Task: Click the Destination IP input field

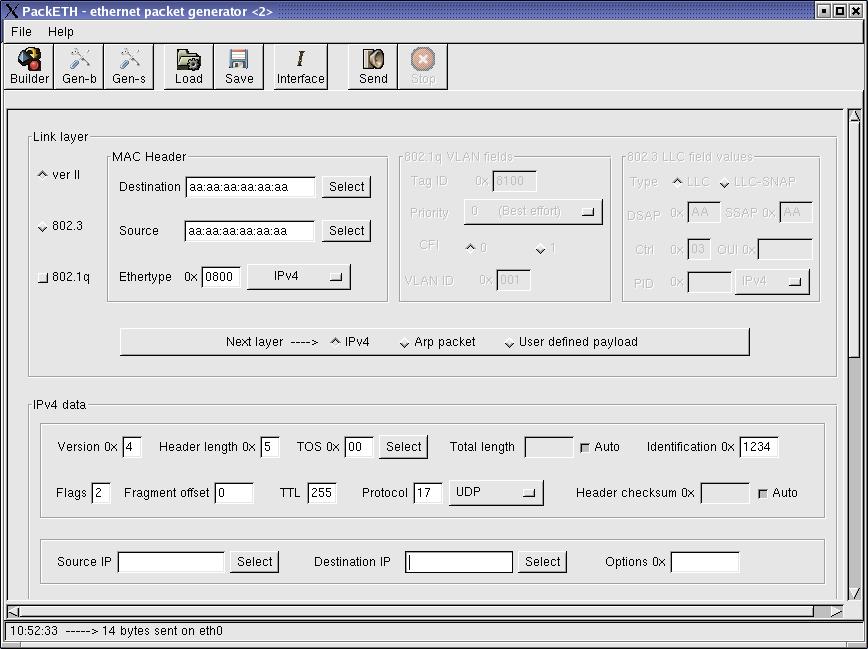Action: (459, 562)
